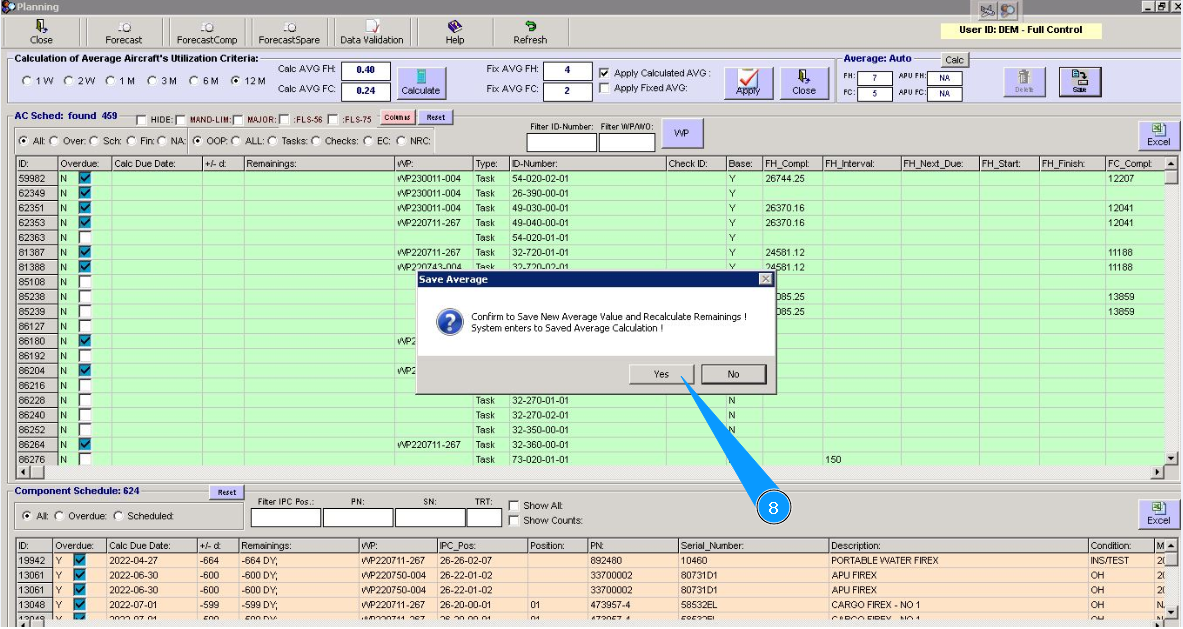Click AC Sched horizontal scrollbar right arrow
This screenshot has width=1183, height=629.
[x=1157, y=472]
